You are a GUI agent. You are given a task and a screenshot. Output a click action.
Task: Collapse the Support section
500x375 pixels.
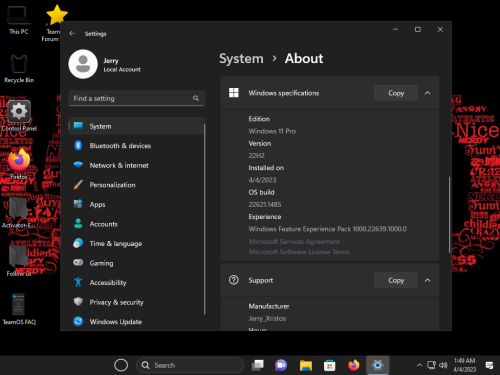tap(428, 280)
